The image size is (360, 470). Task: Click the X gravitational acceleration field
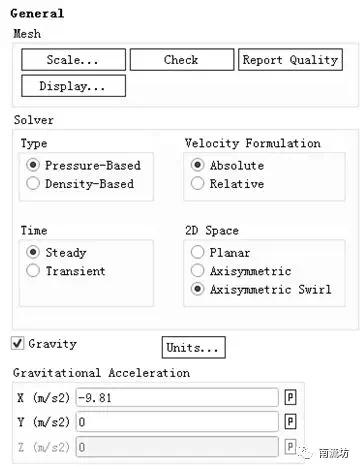click(177, 397)
